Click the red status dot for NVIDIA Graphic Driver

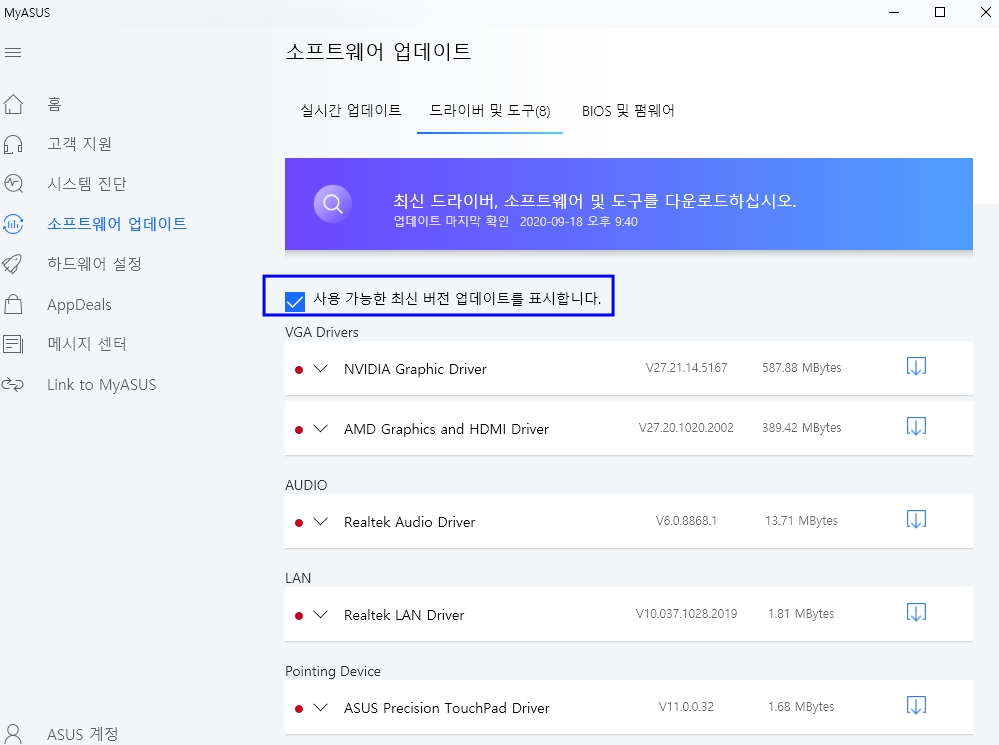299,370
